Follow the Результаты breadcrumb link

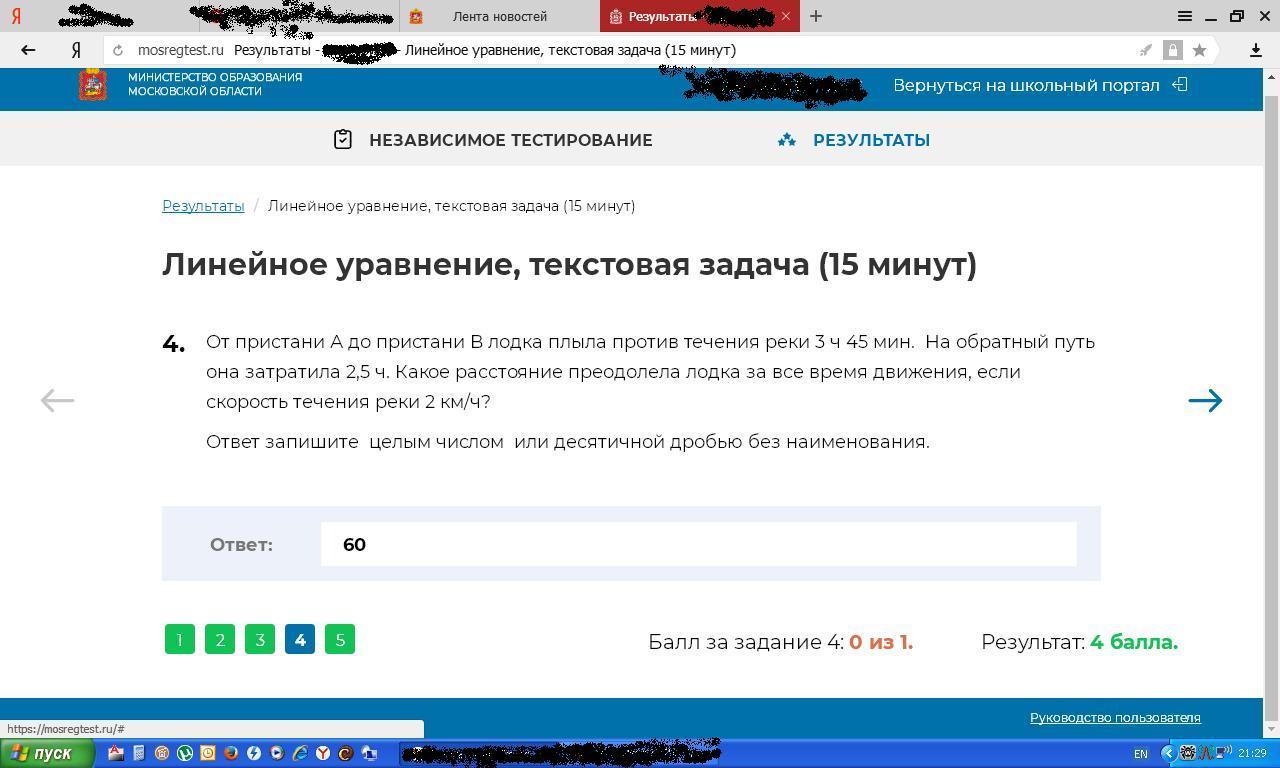click(203, 206)
